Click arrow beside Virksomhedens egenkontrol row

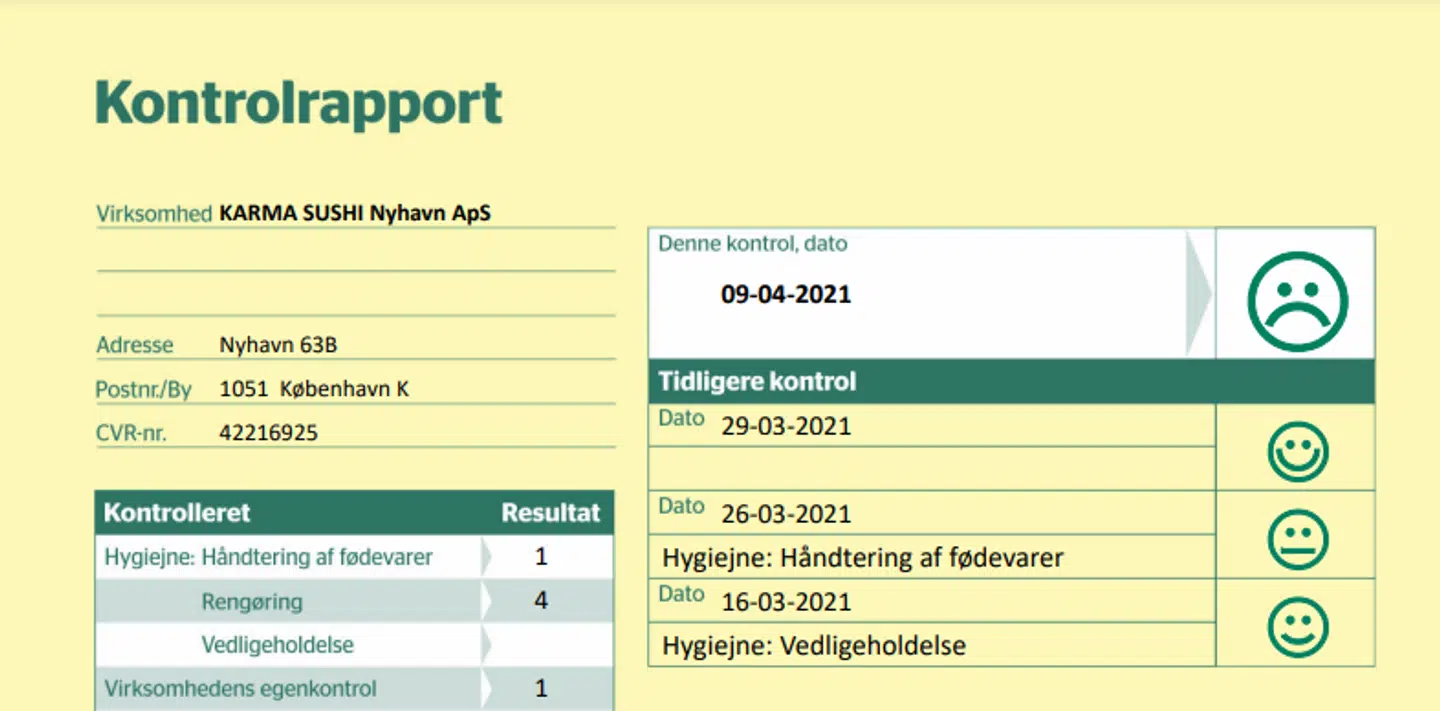click(487, 689)
